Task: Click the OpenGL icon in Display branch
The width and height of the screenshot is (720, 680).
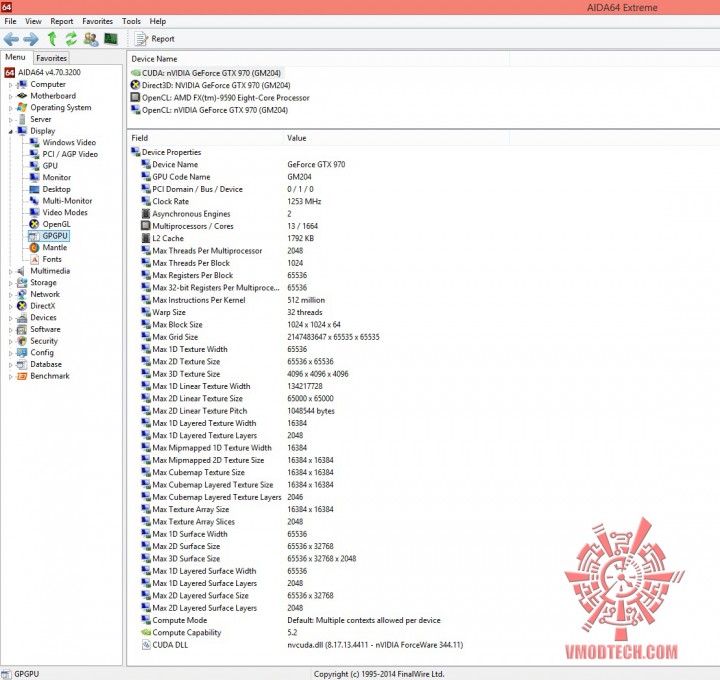Action: [34, 224]
